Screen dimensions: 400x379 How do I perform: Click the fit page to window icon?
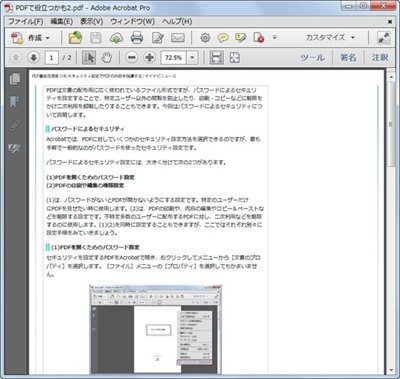pos(235,58)
